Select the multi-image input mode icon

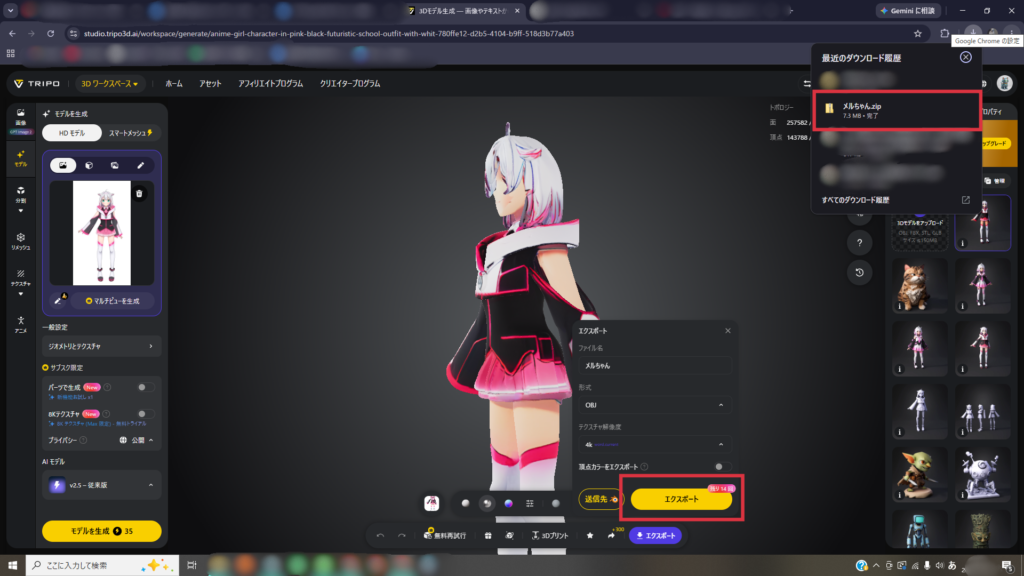[114, 165]
